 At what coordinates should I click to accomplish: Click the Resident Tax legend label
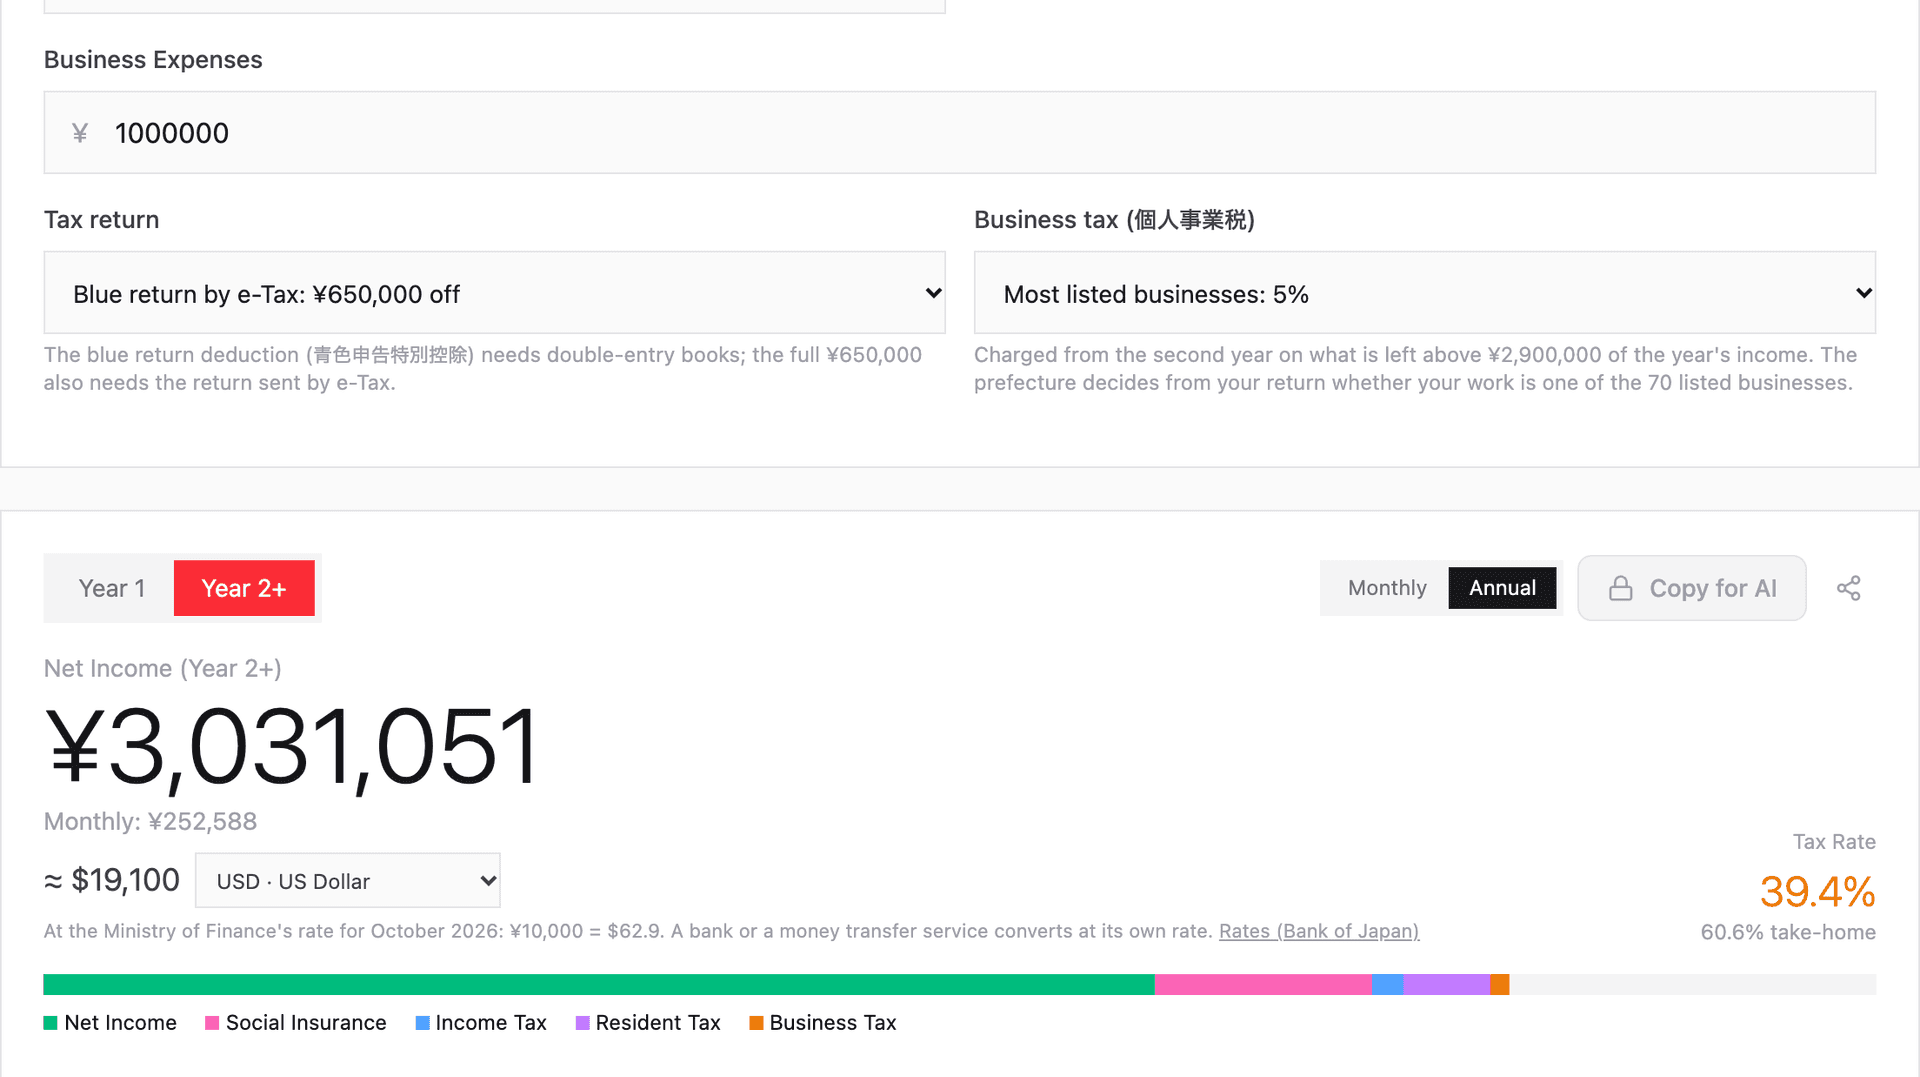coord(658,1023)
